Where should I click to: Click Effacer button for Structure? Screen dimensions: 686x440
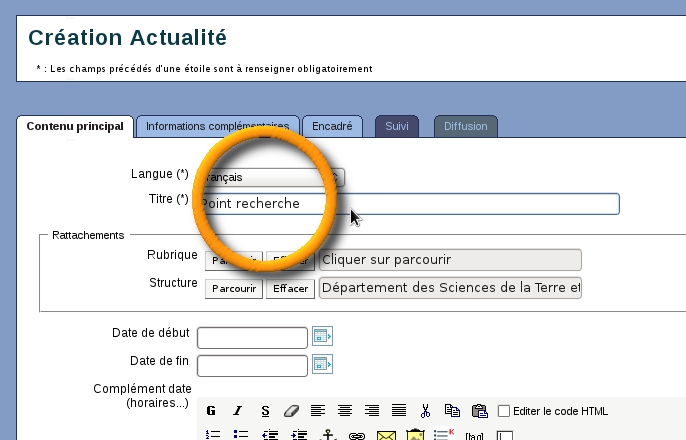point(290,289)
